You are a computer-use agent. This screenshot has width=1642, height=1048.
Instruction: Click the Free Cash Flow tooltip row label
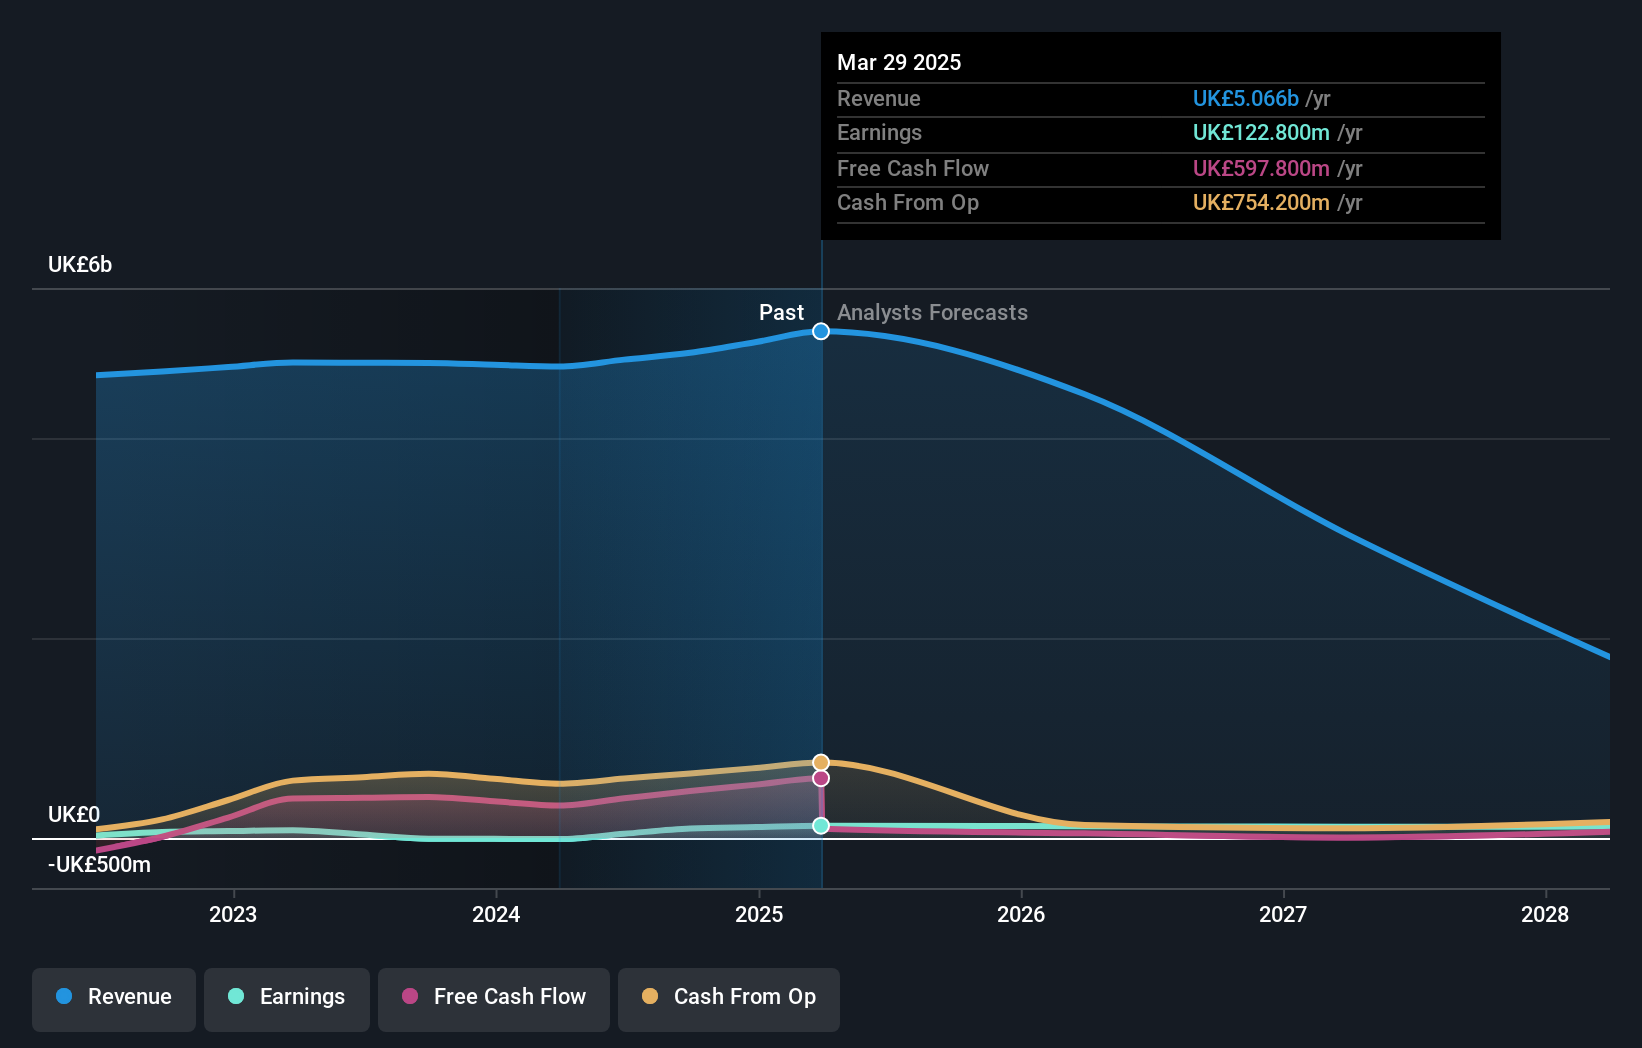pyautogui.click(x=912, y=169)
